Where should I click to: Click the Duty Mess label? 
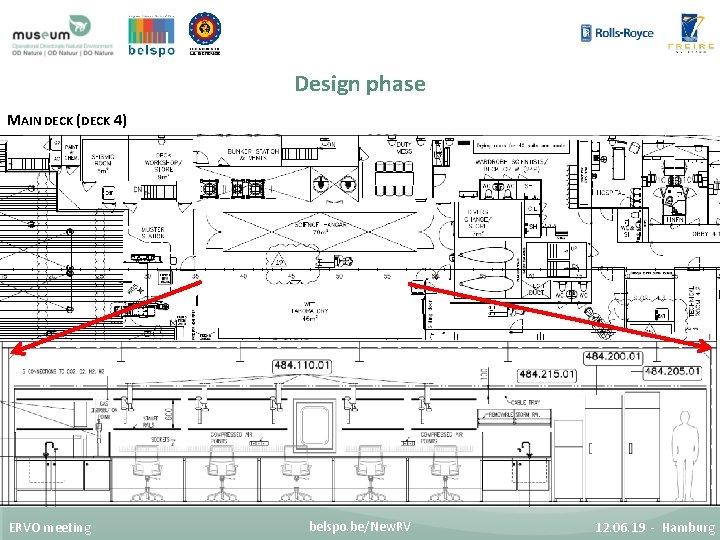(404, 148)
